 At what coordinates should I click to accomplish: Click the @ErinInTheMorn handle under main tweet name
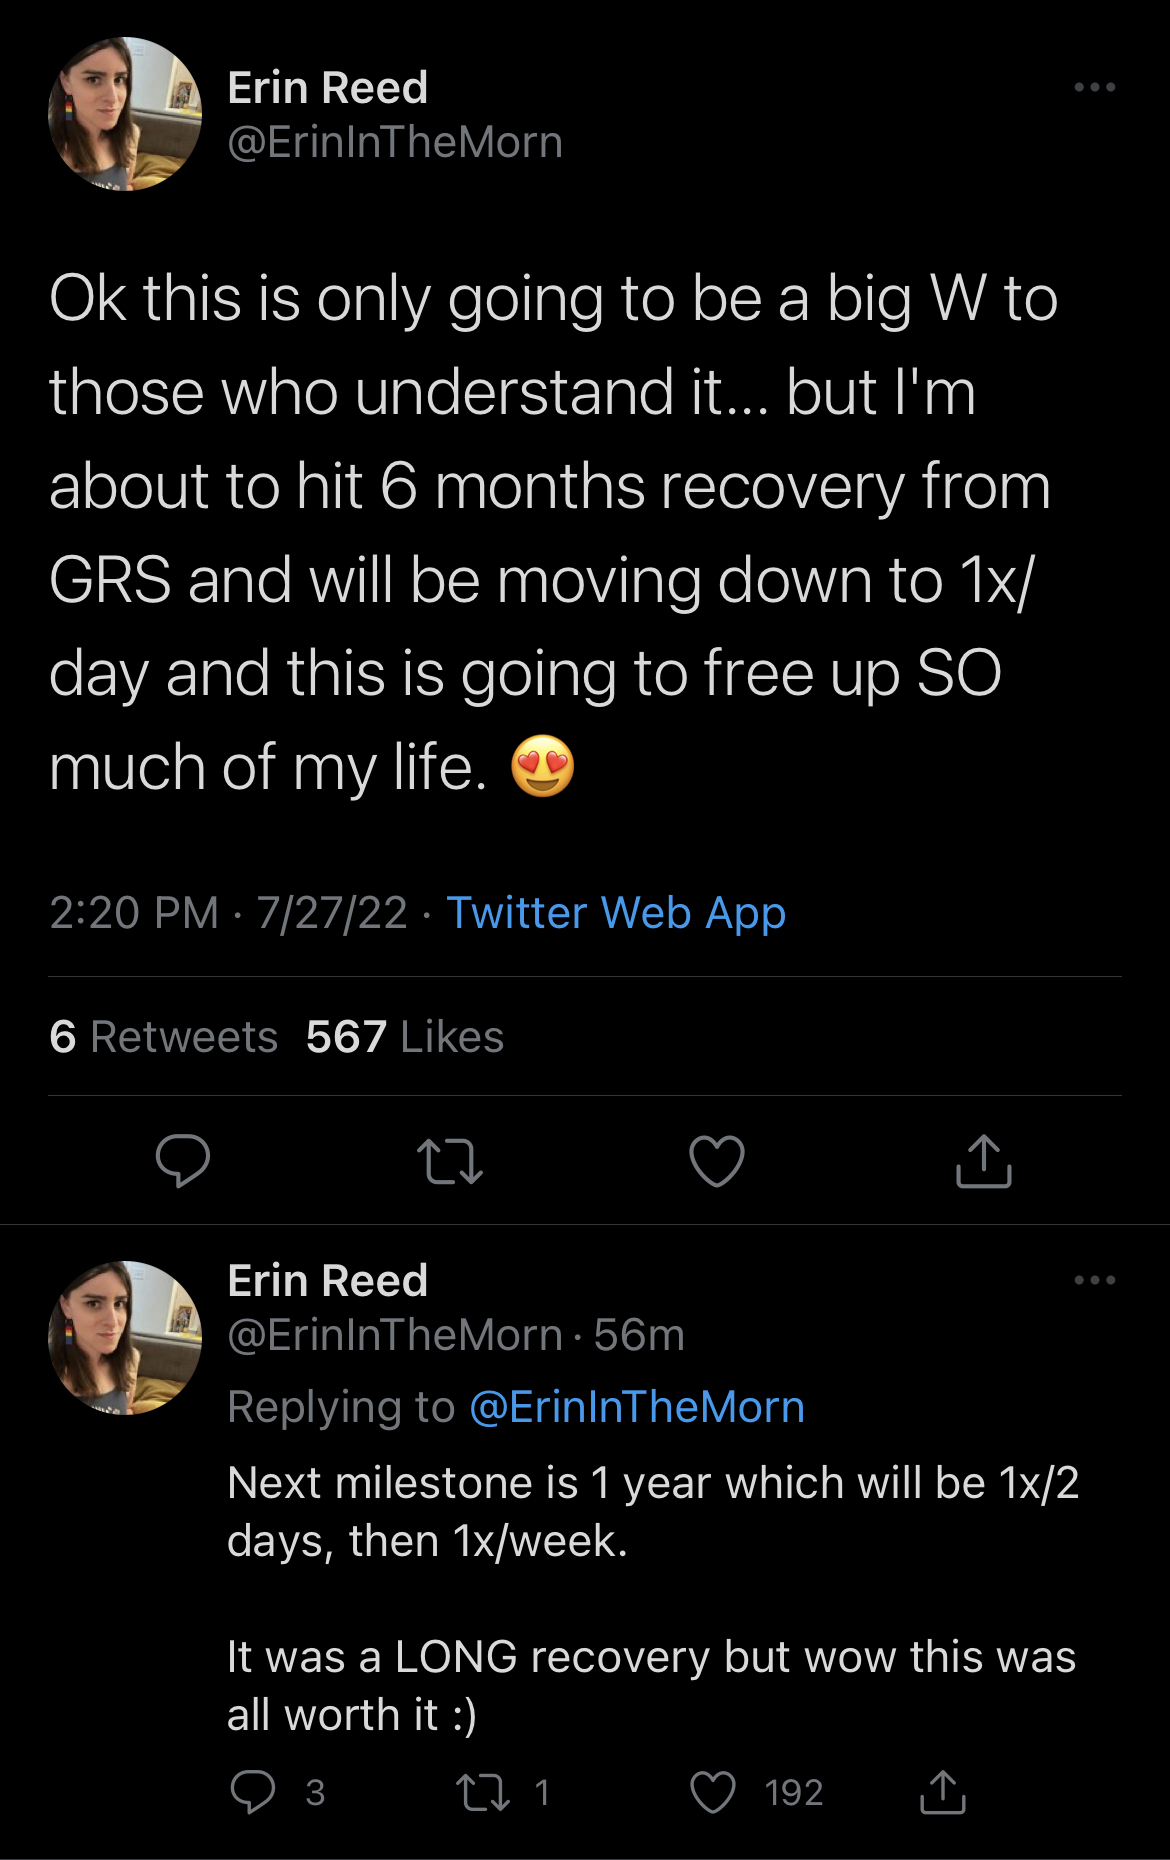395,142
